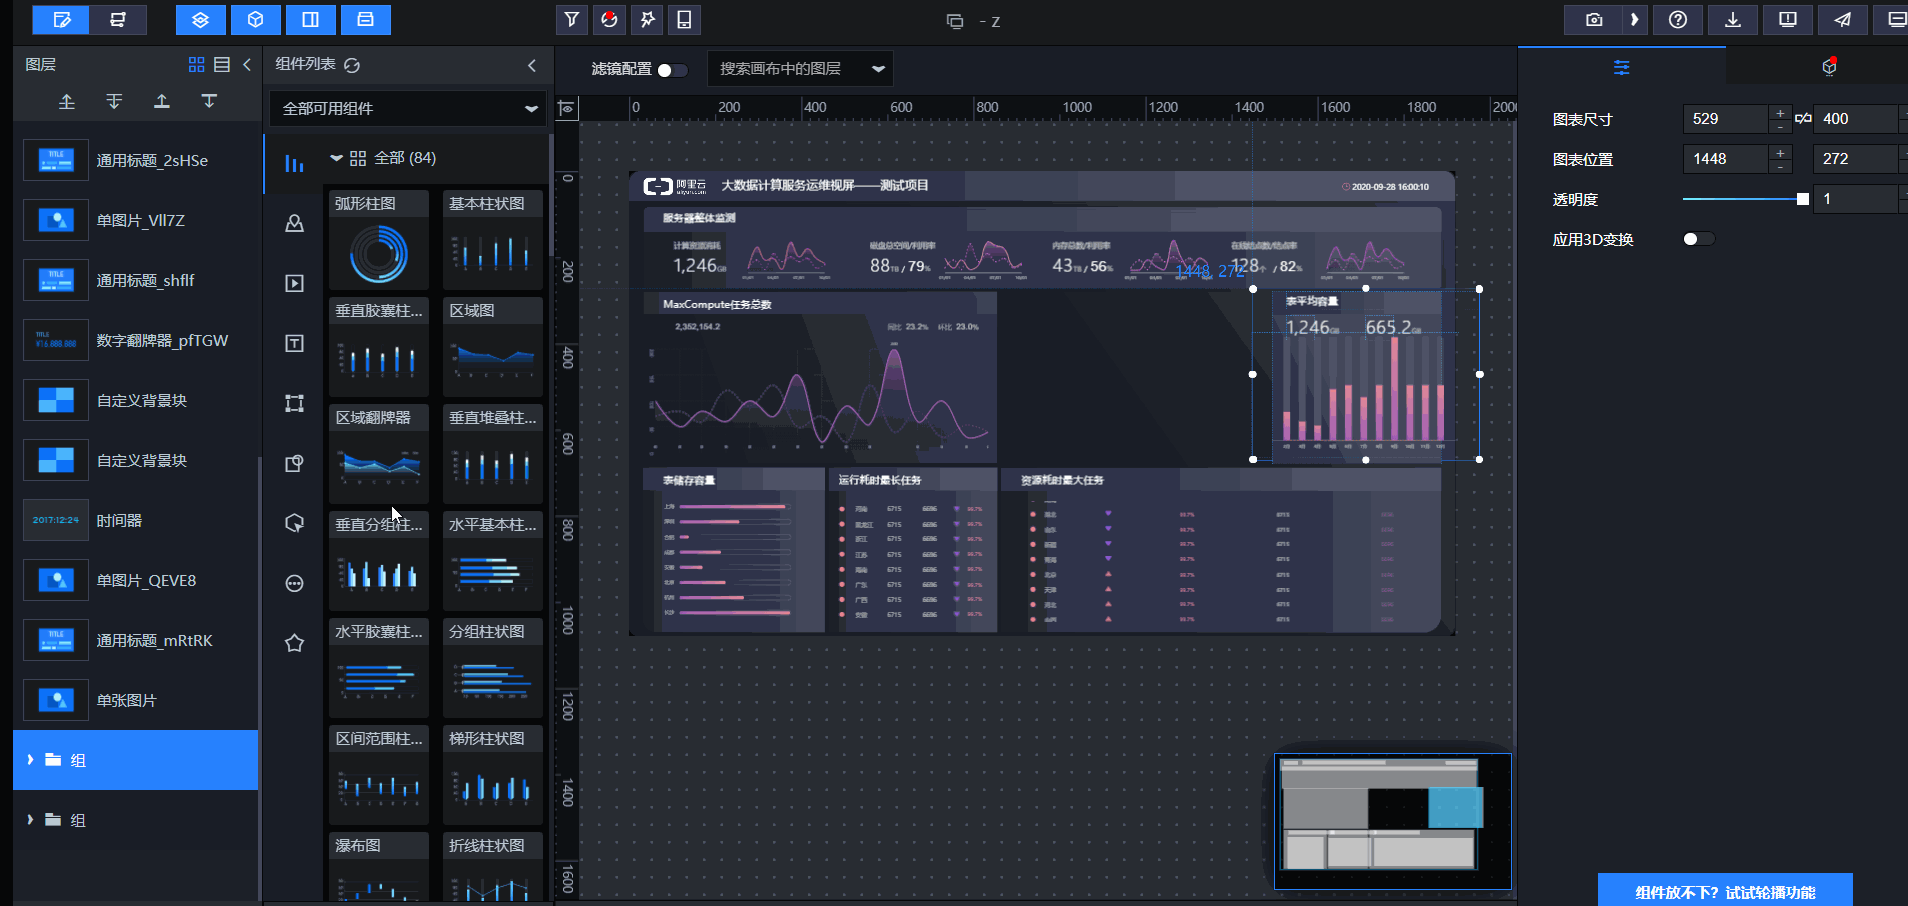Screen dimensions: 1908x906
Task: Expand the non-highlighted 组 group layer
Action: click(30, 820)
